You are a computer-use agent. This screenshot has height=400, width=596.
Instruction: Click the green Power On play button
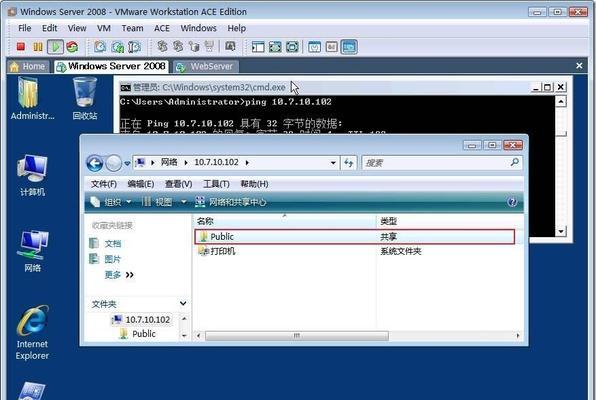(x=55, y=47)
